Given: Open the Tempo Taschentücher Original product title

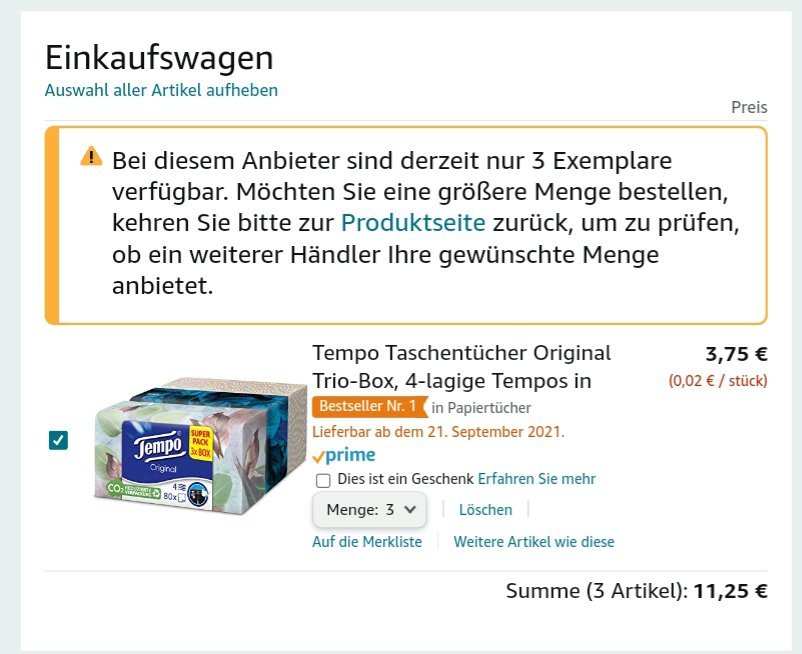Looking at the screenshot, I should pos(461,367).
